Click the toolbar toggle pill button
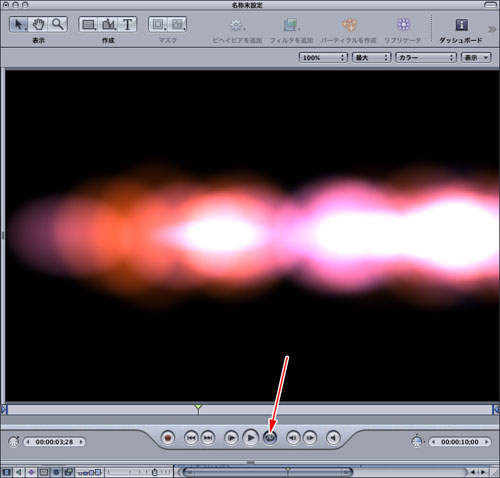 (491, 5)
